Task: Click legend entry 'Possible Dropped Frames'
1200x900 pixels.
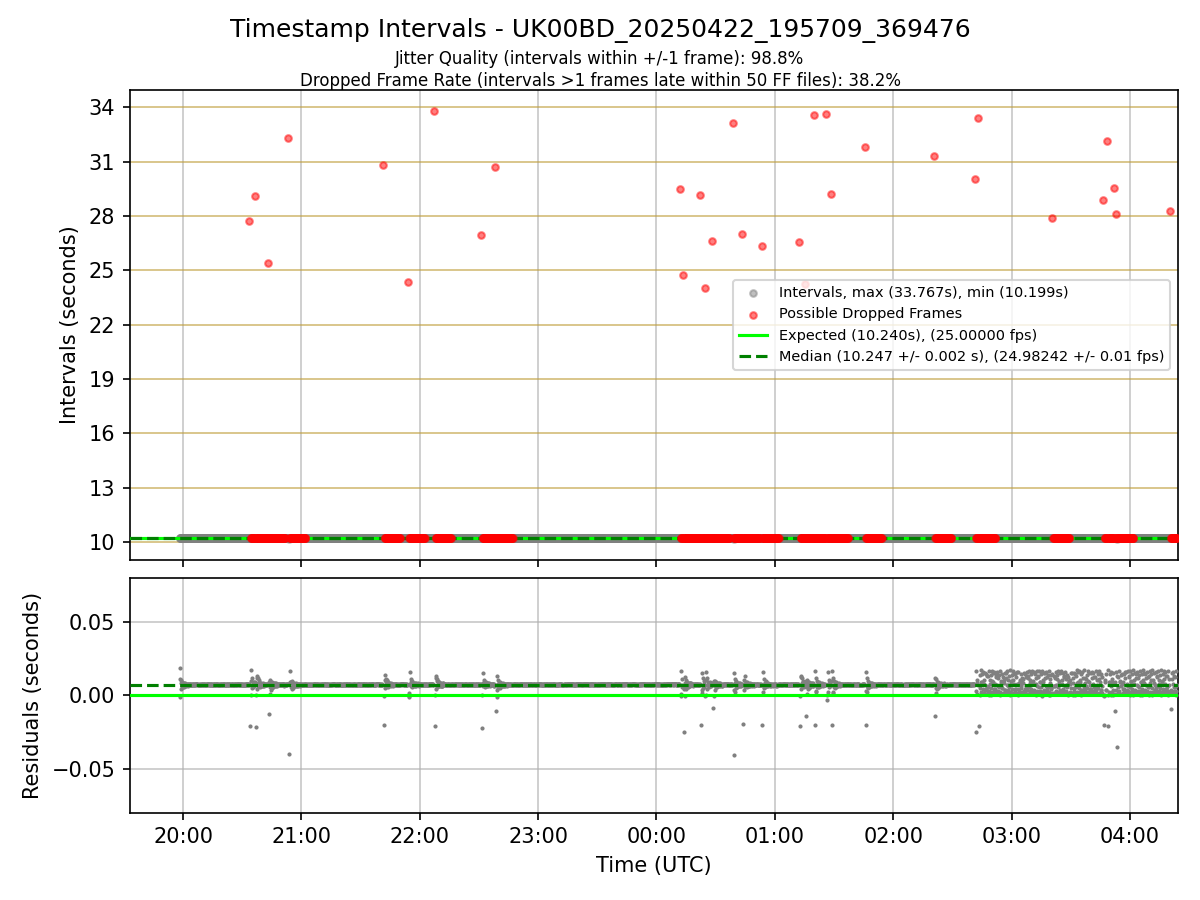Action: (870, 313)
